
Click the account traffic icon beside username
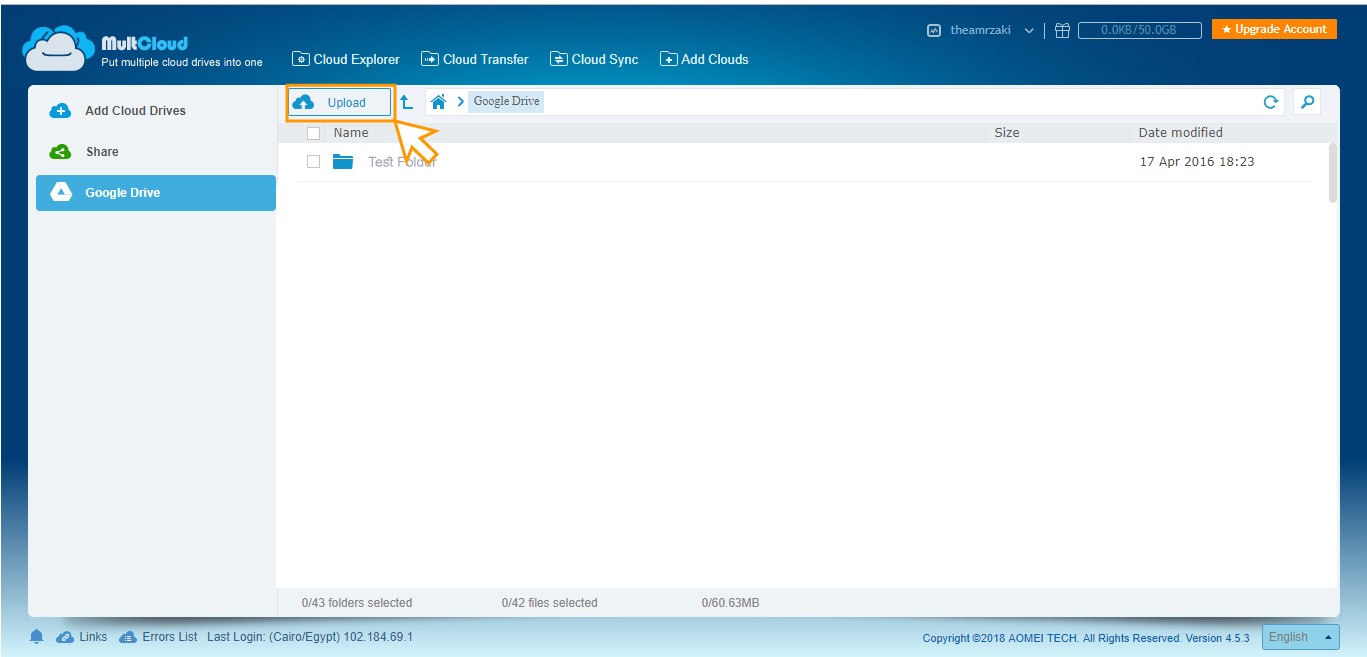[x=934, y=30]
